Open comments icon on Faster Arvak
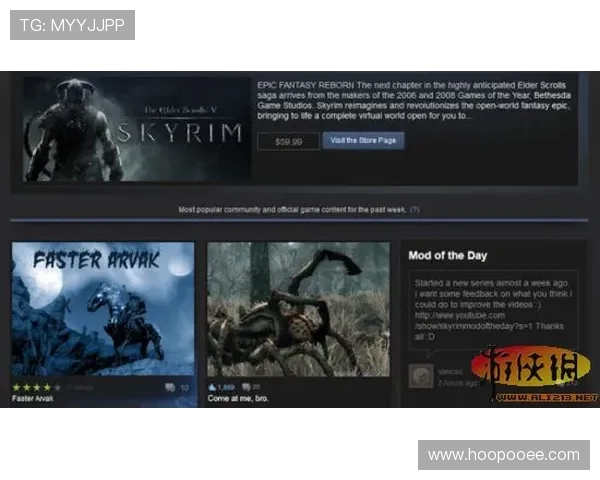The image size is (600, 480). tap(169, 386)
